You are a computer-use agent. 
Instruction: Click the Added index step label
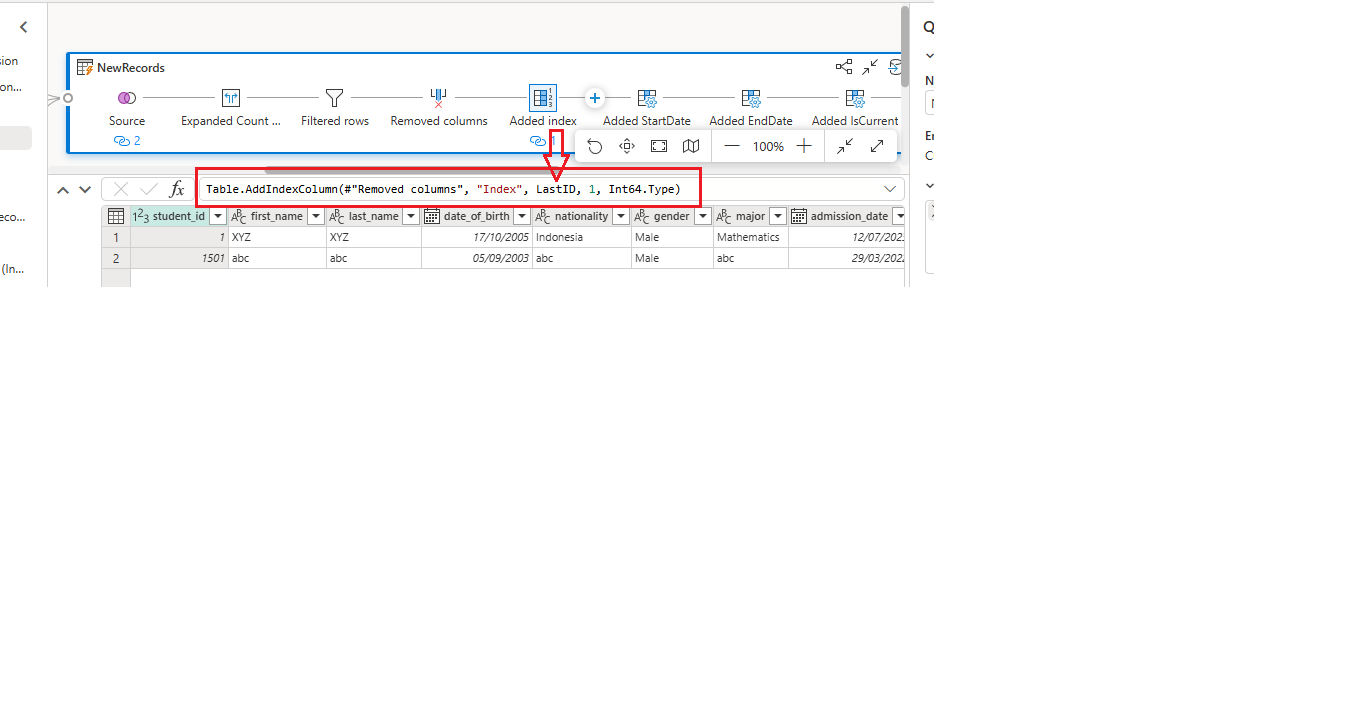pyautogui.click(x=543, y=121)
